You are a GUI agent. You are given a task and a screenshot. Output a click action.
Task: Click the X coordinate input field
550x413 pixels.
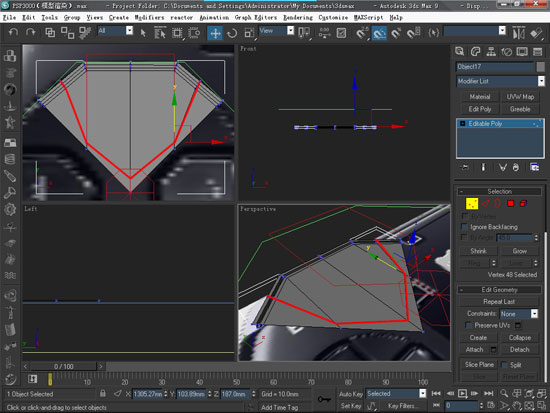point(147,394)
